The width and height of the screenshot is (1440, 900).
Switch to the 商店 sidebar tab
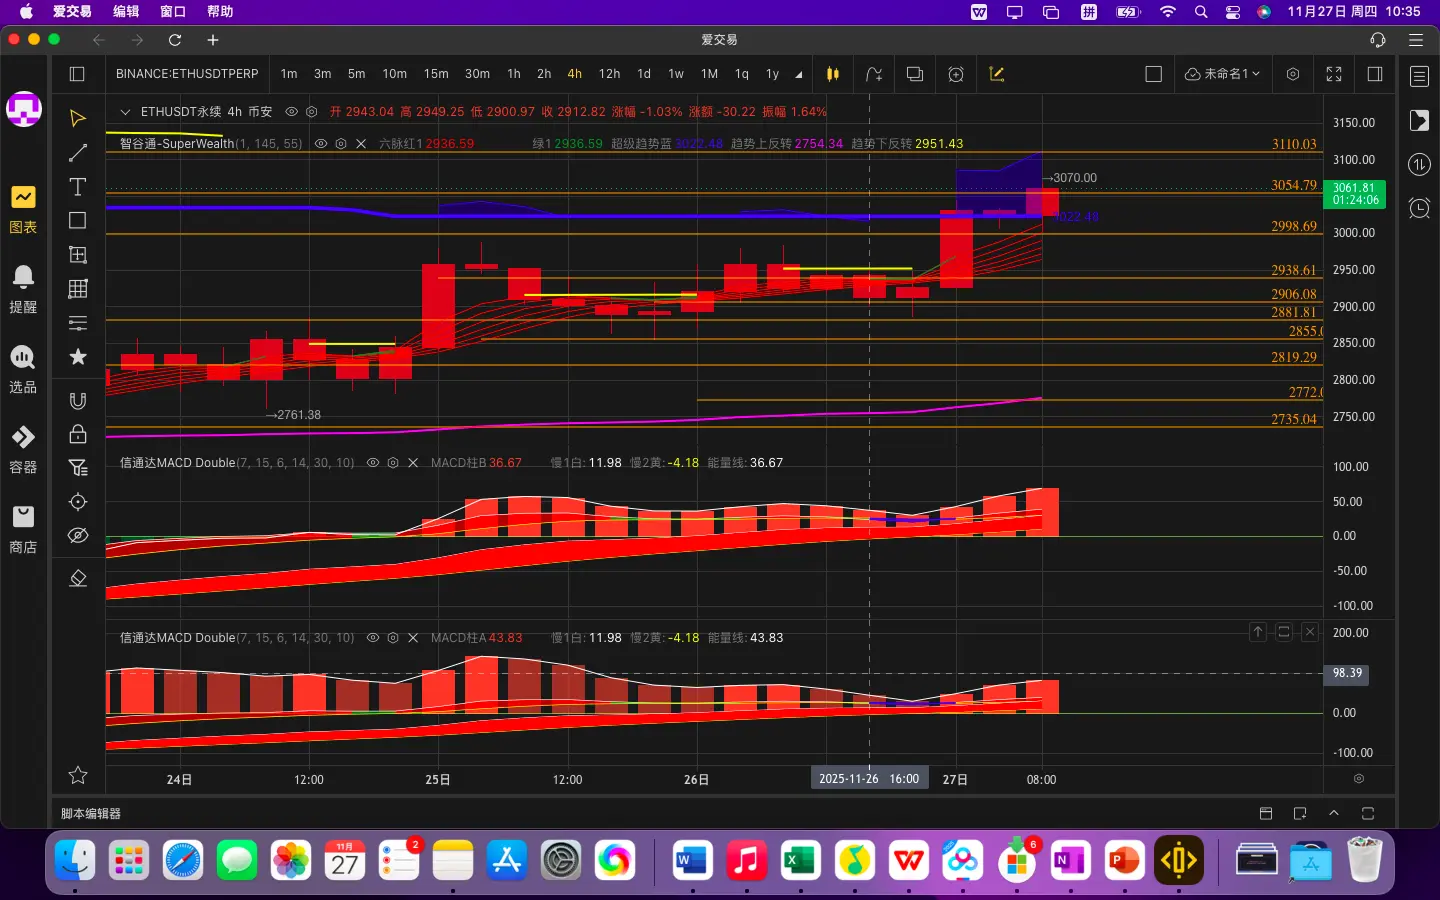(x=23, y=529)
